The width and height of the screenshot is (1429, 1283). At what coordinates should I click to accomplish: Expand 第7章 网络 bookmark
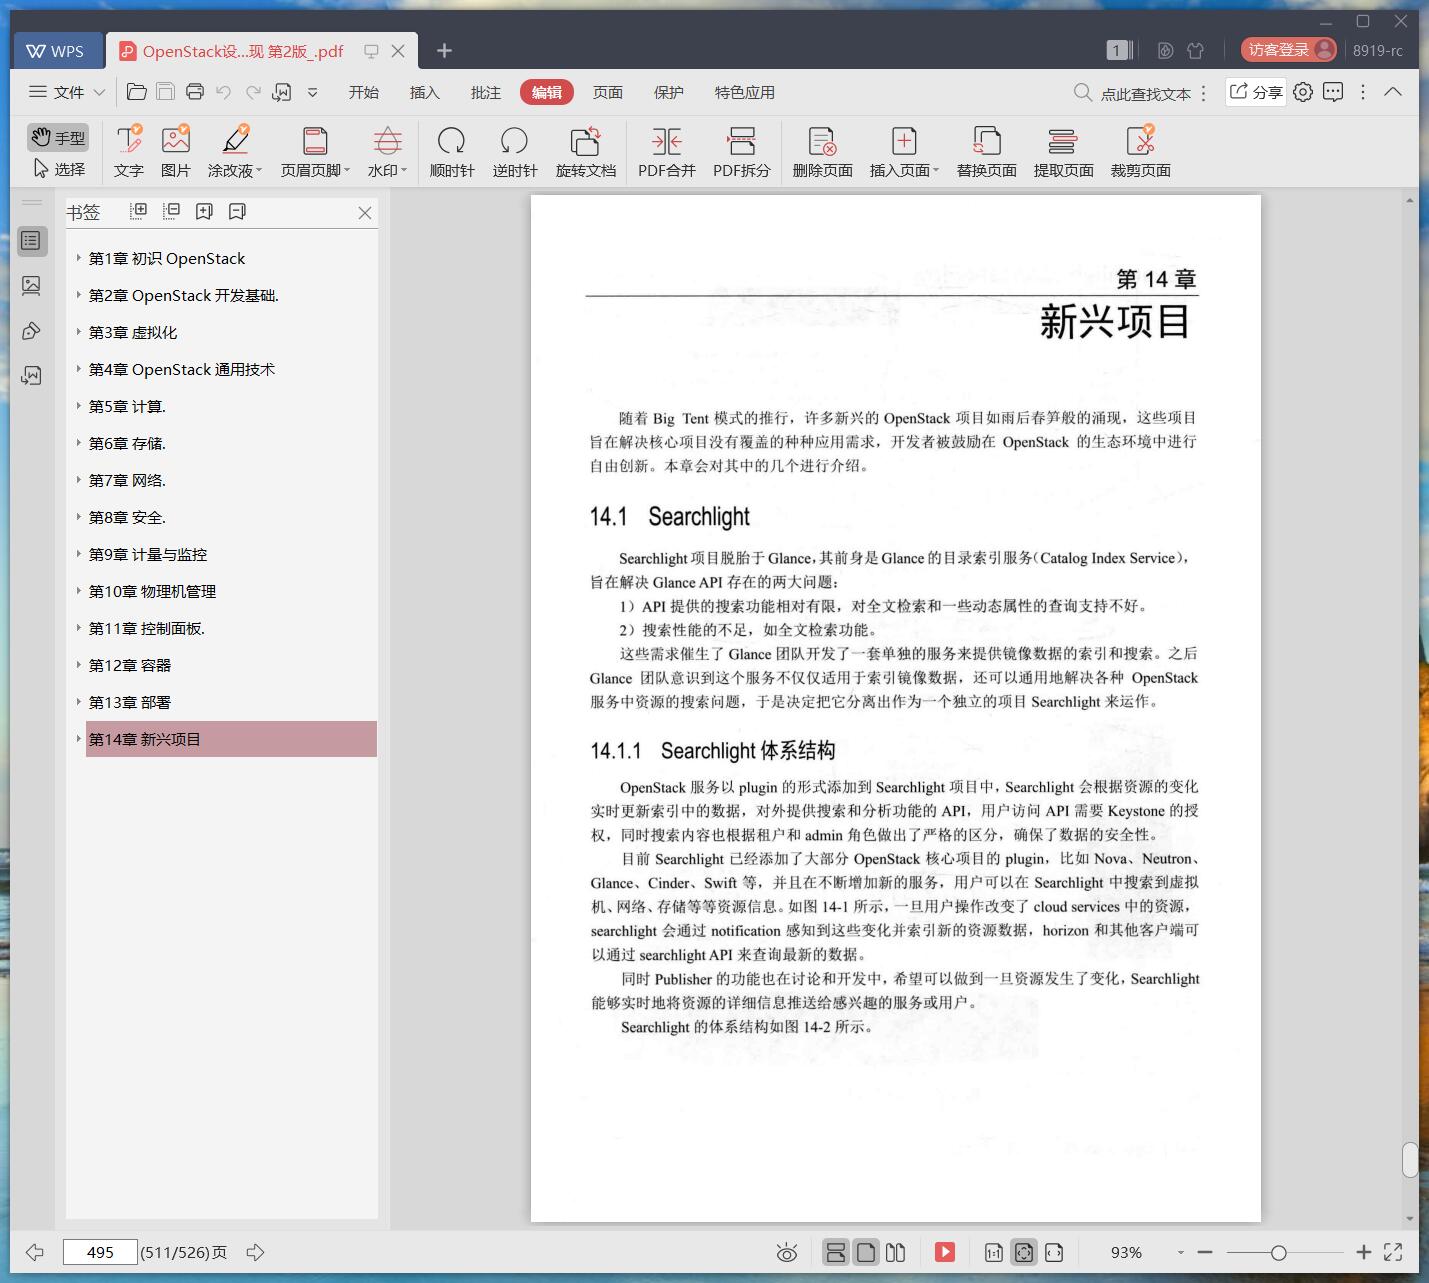79,480
